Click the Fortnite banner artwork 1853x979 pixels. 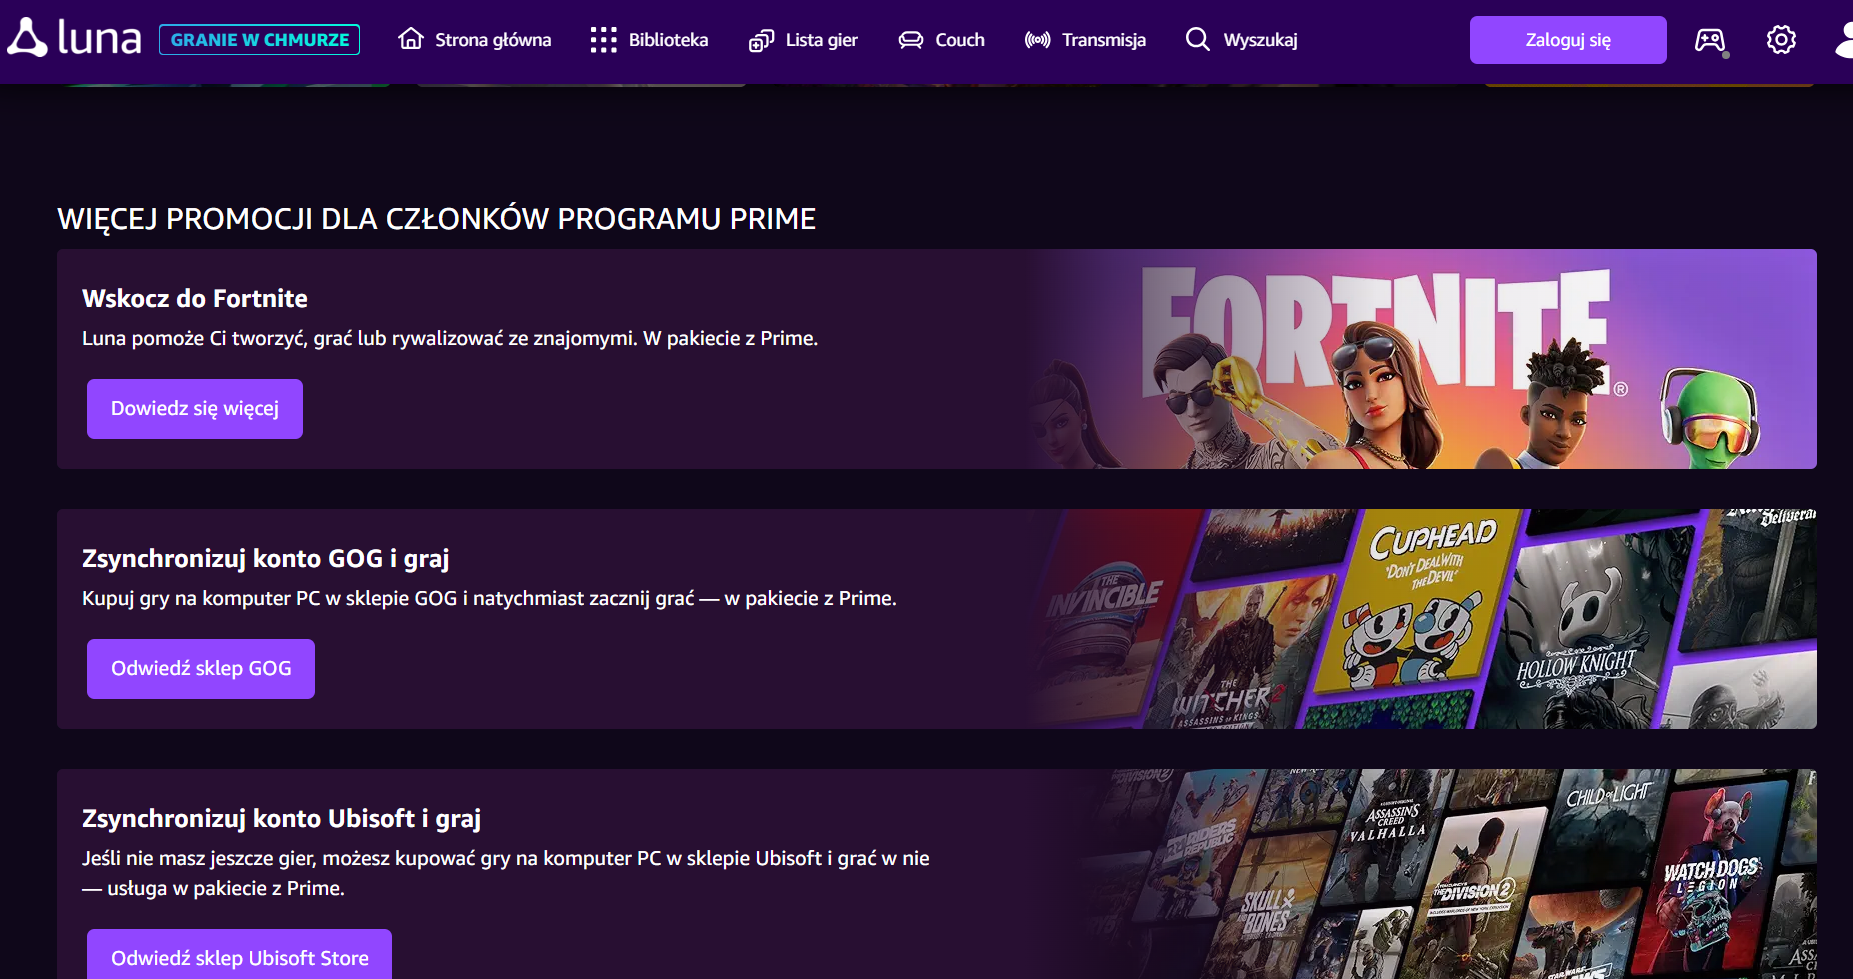(1420, 359)
